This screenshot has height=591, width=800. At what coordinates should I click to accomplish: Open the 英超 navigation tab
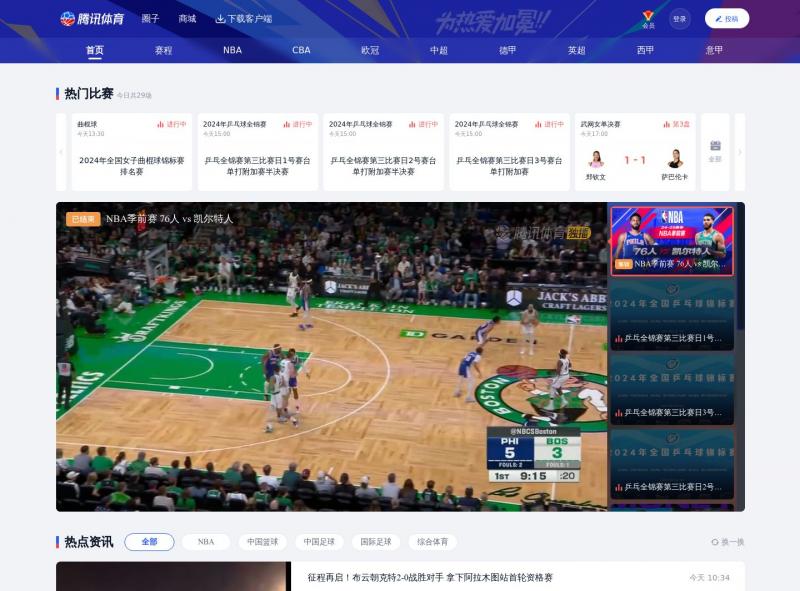577,50
